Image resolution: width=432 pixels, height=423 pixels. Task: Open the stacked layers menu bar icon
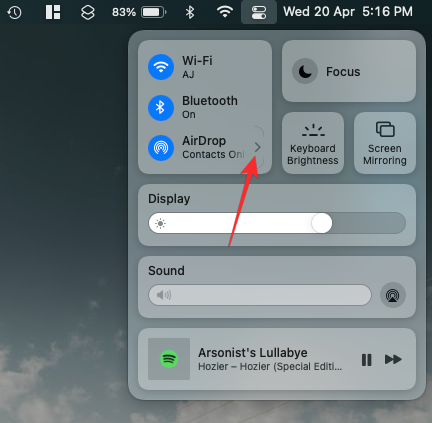[88, 12]
